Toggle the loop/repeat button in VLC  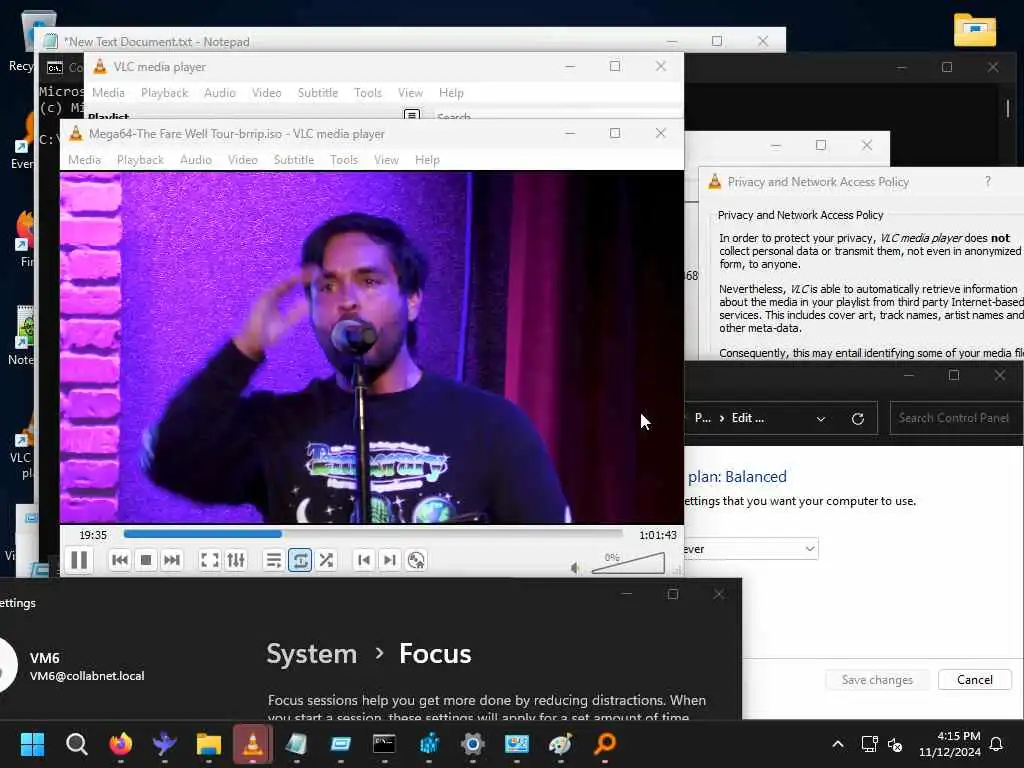click(300, 560)
